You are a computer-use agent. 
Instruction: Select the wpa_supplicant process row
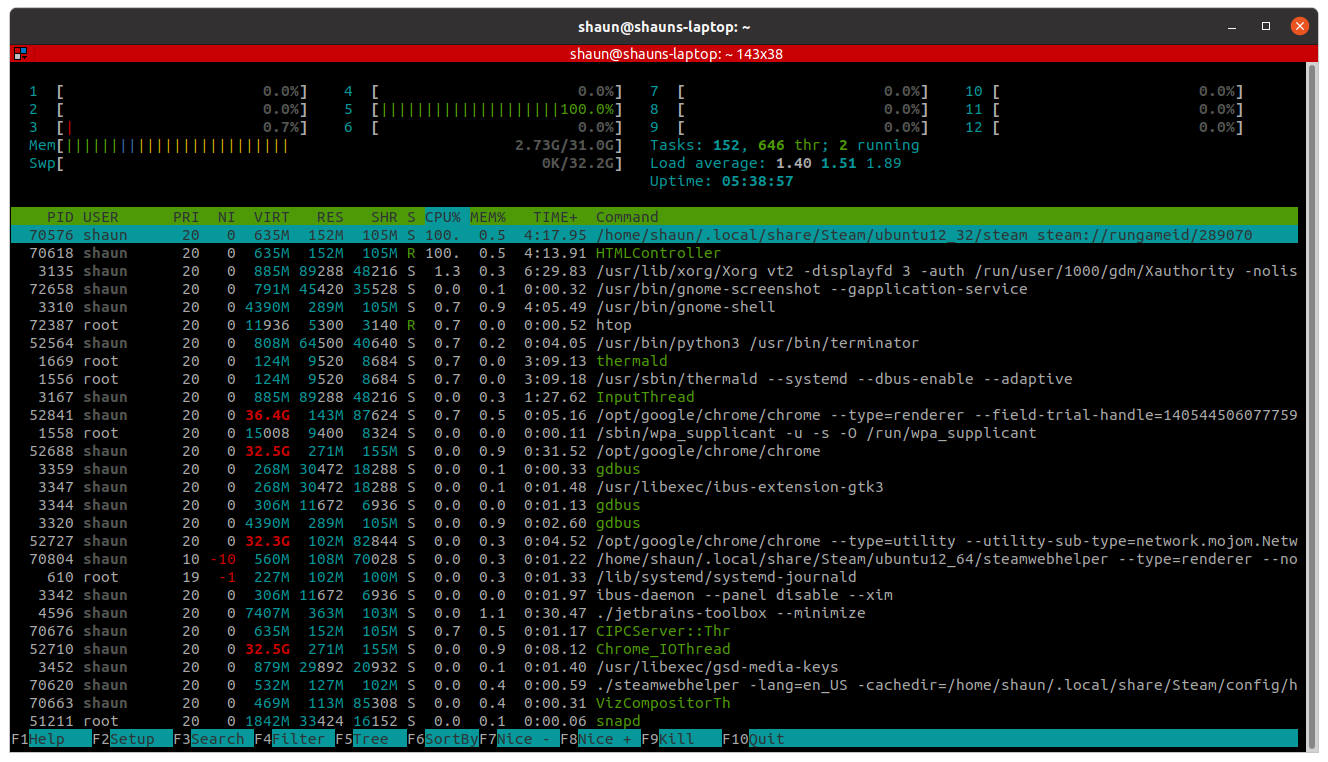coord(654,433)
